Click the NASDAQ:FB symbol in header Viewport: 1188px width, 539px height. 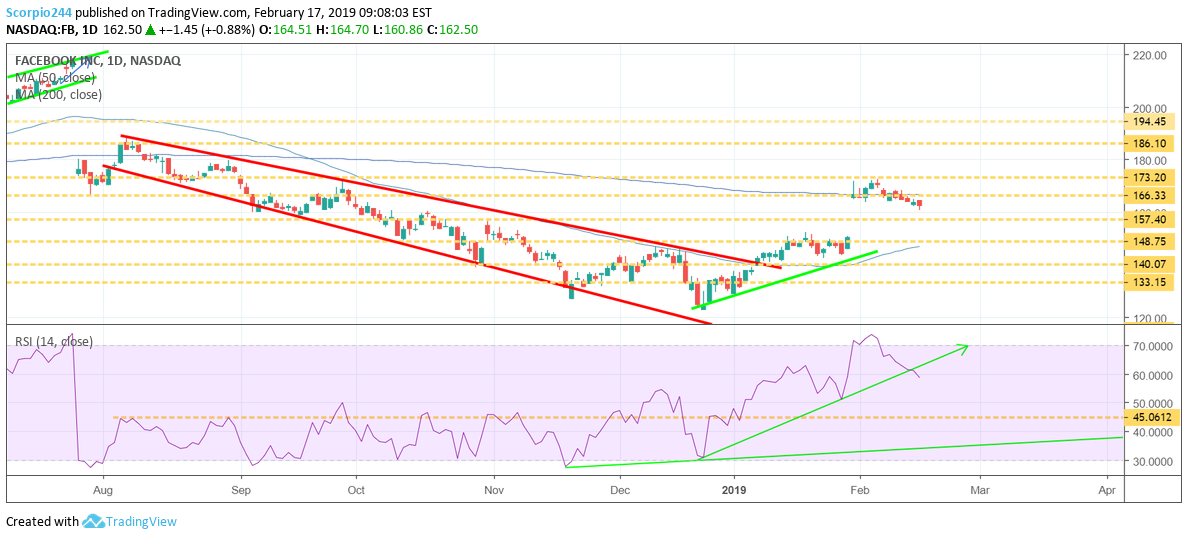point(42,30)
